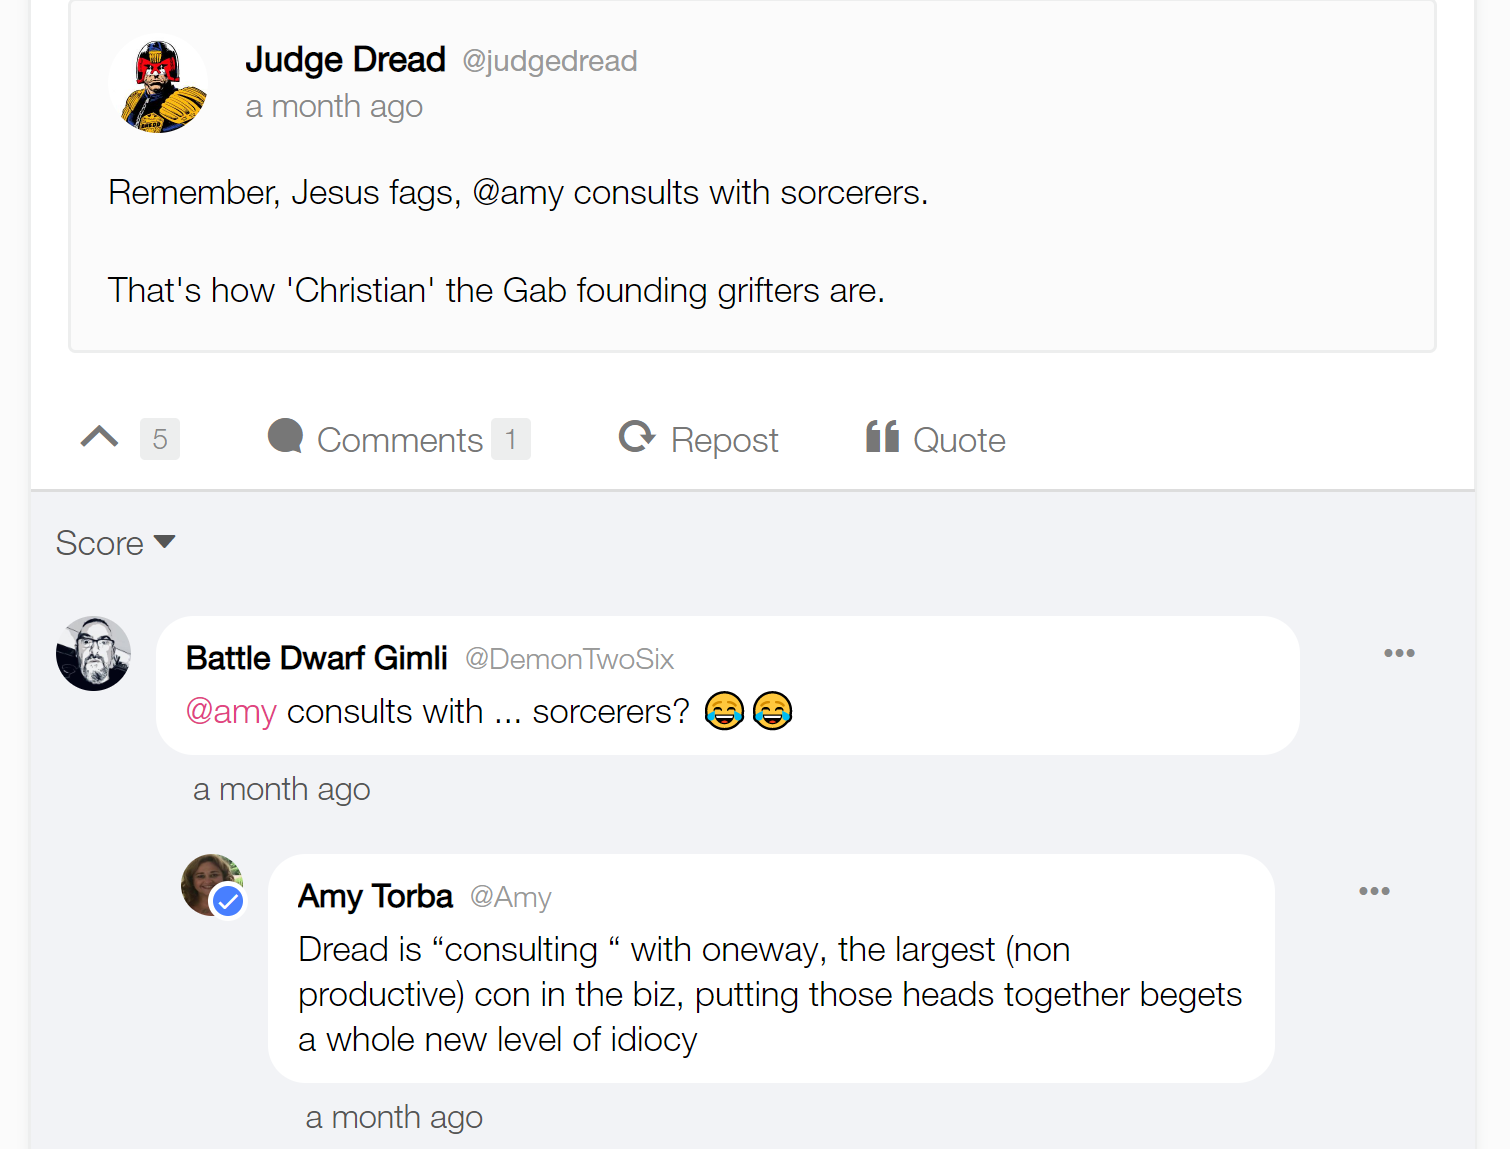The width and height of the screenshot is (1510, 1149).
Task: Click Judge Dread's profile avatar
Action: coord(158,86)
